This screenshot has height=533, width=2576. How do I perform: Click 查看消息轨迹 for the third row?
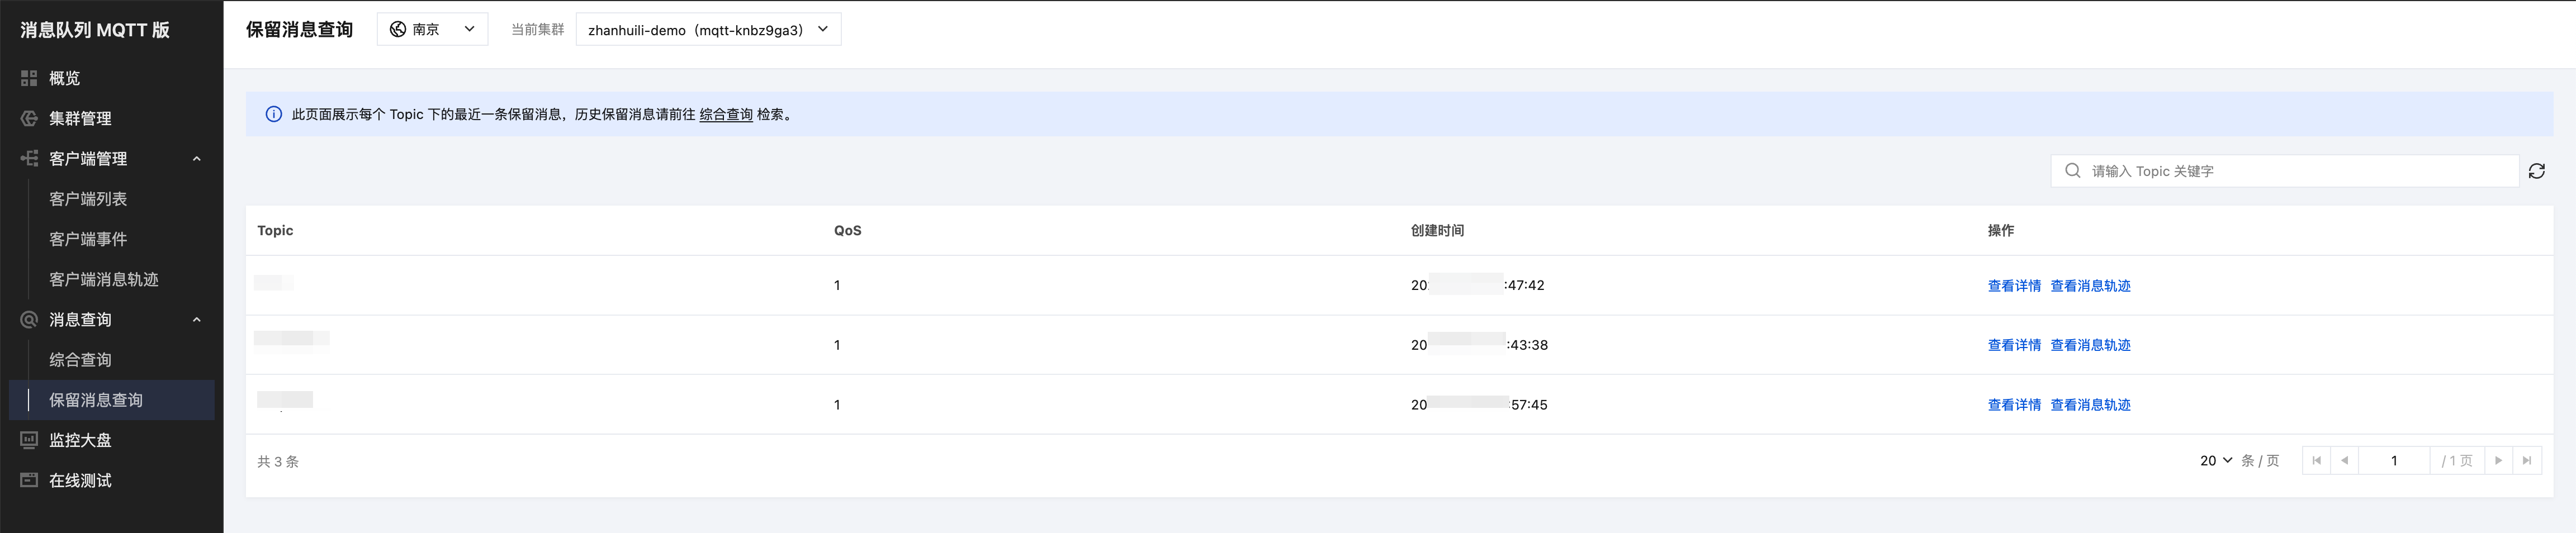click(2090, 405)
